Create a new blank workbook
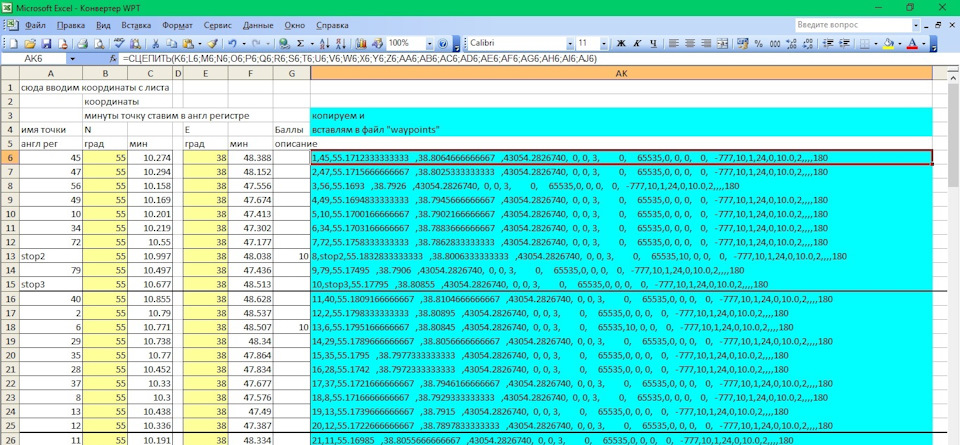960x445 pixels. tap(13, 44)
